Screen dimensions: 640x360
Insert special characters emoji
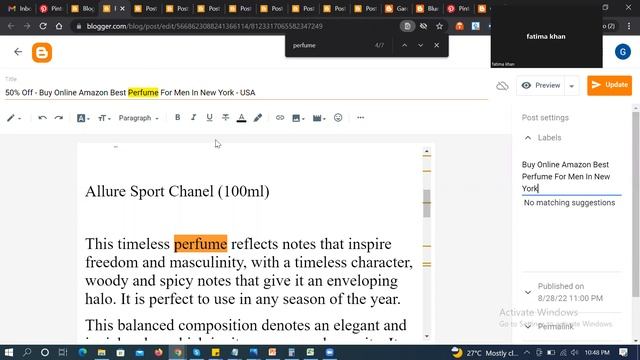point(338,118)
